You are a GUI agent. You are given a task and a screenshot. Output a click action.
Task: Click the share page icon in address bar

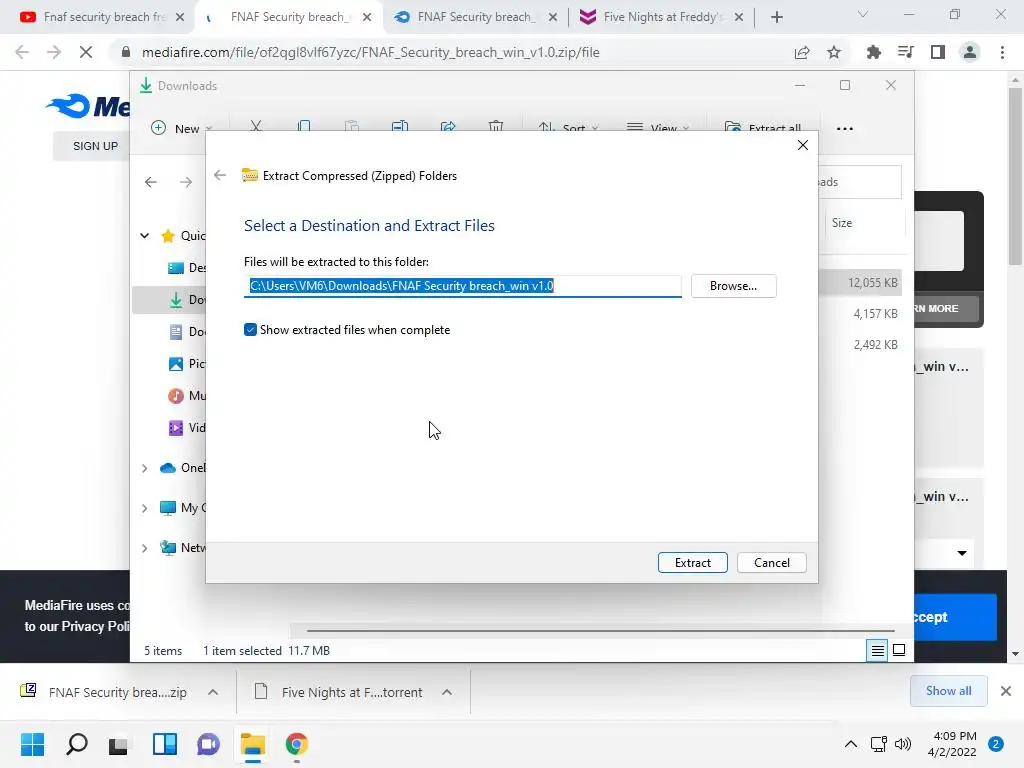pos(802,52)
